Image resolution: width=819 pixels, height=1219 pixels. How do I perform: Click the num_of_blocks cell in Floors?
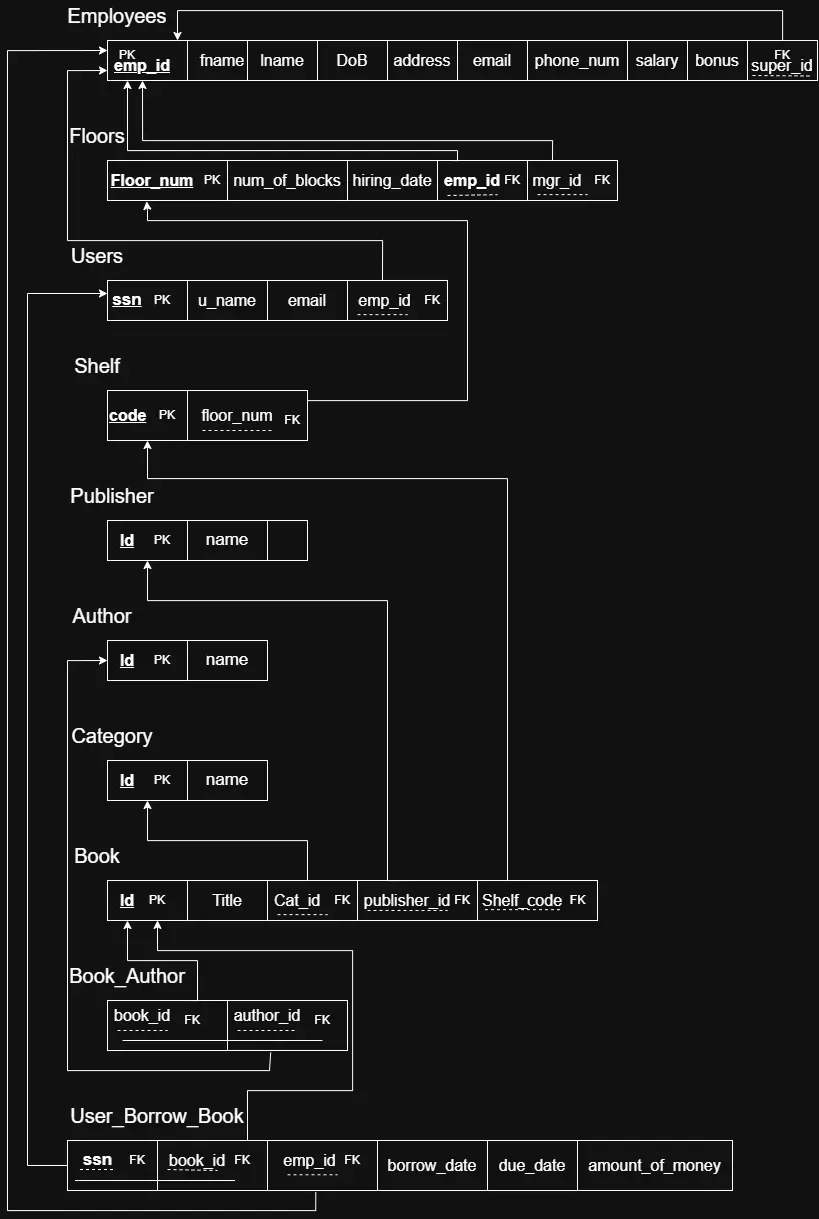[287, 181]
